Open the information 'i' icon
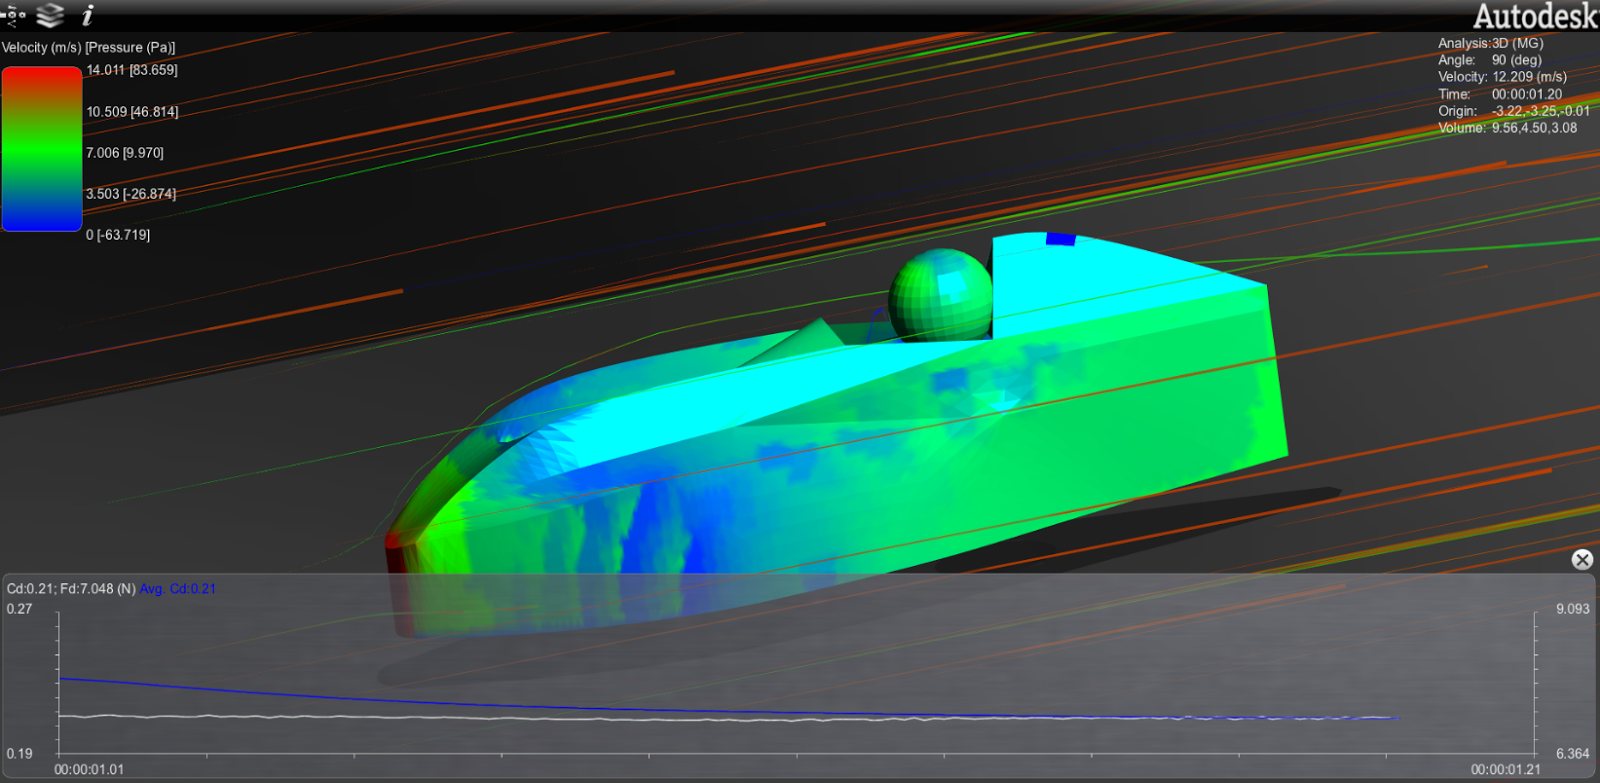The image size is (1600, 783). point(87,15)
